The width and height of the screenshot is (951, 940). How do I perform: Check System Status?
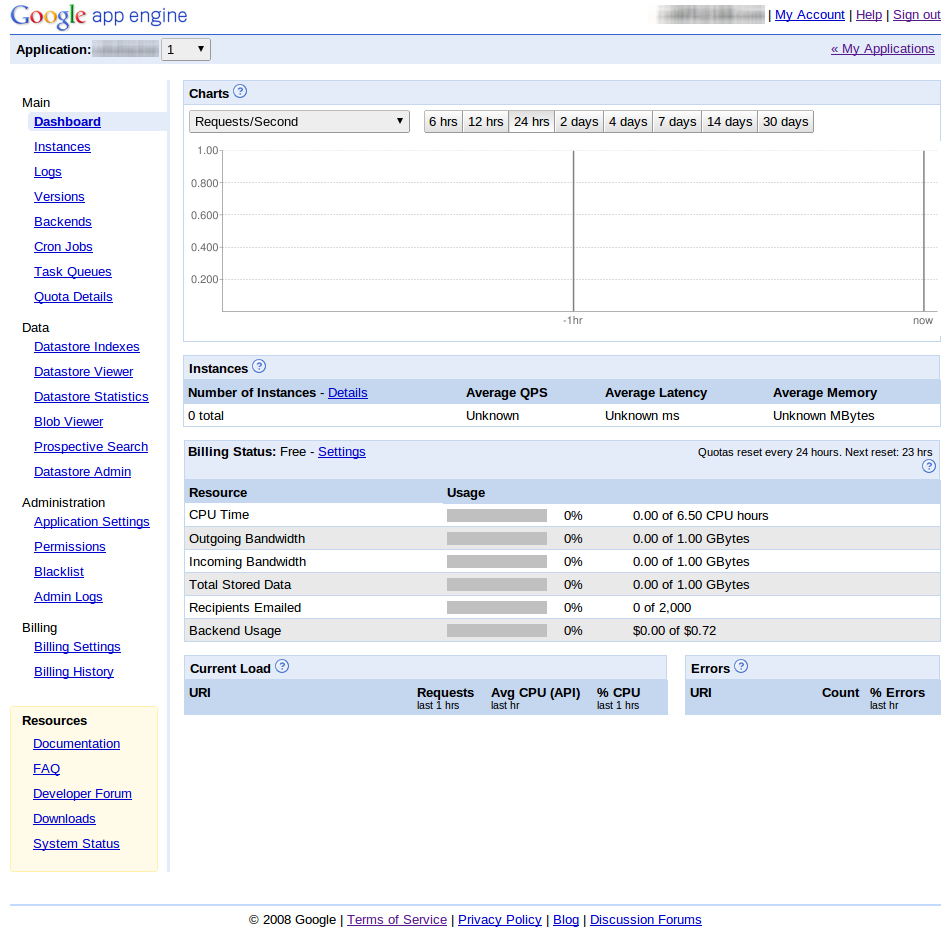pyautogui.click(x=76, y=844)
